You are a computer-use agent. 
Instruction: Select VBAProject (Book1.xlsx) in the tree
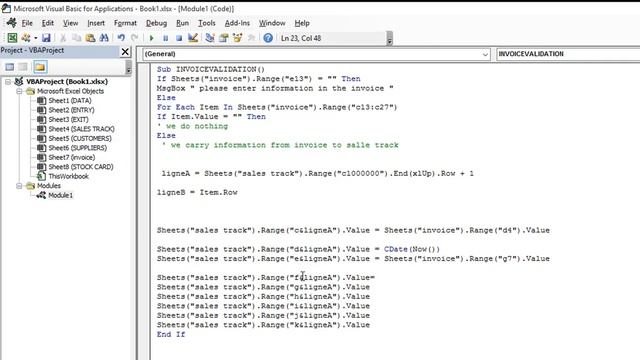point(67,82)
